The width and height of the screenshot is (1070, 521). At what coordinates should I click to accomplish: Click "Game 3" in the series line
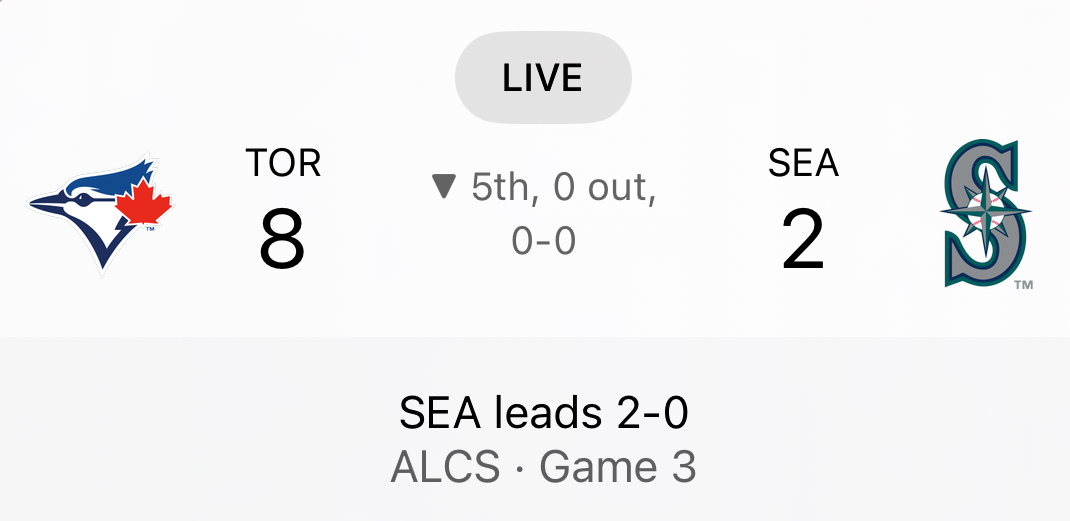[617, 467]
